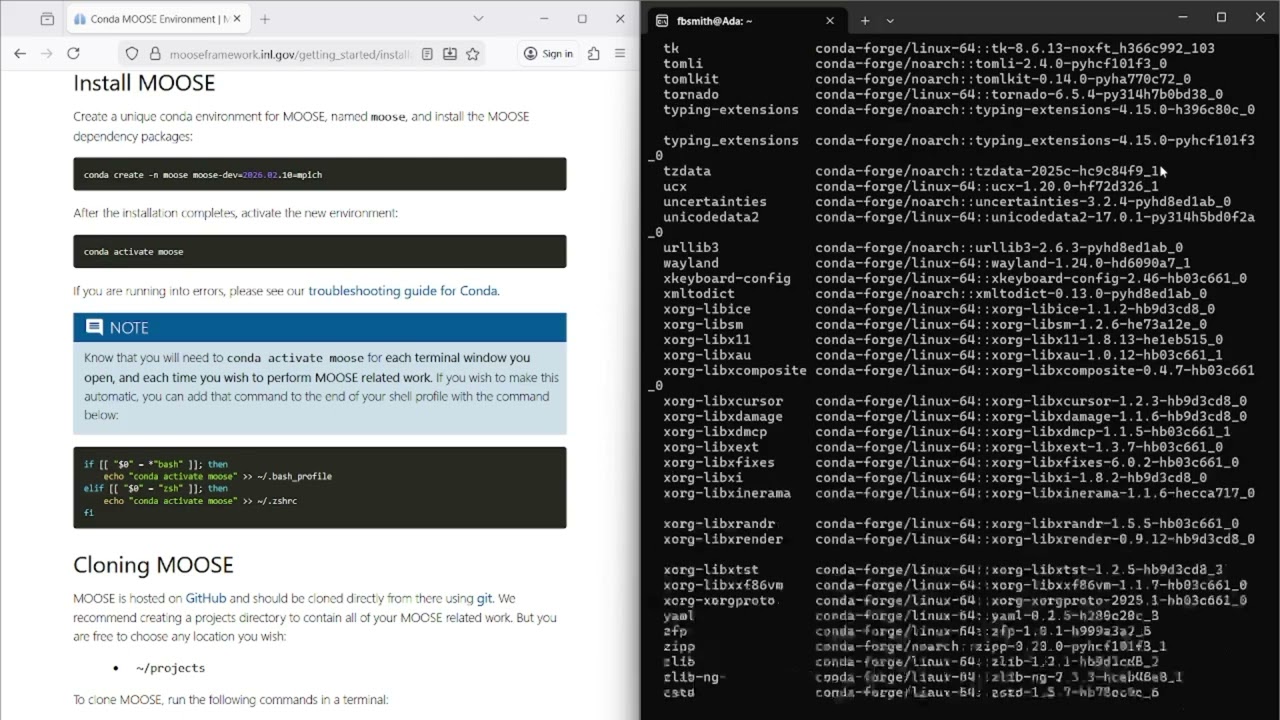Click the xmltodict package name in terminal
Image resolution: width=1280 pixels, height=720 pixels.
699,294
